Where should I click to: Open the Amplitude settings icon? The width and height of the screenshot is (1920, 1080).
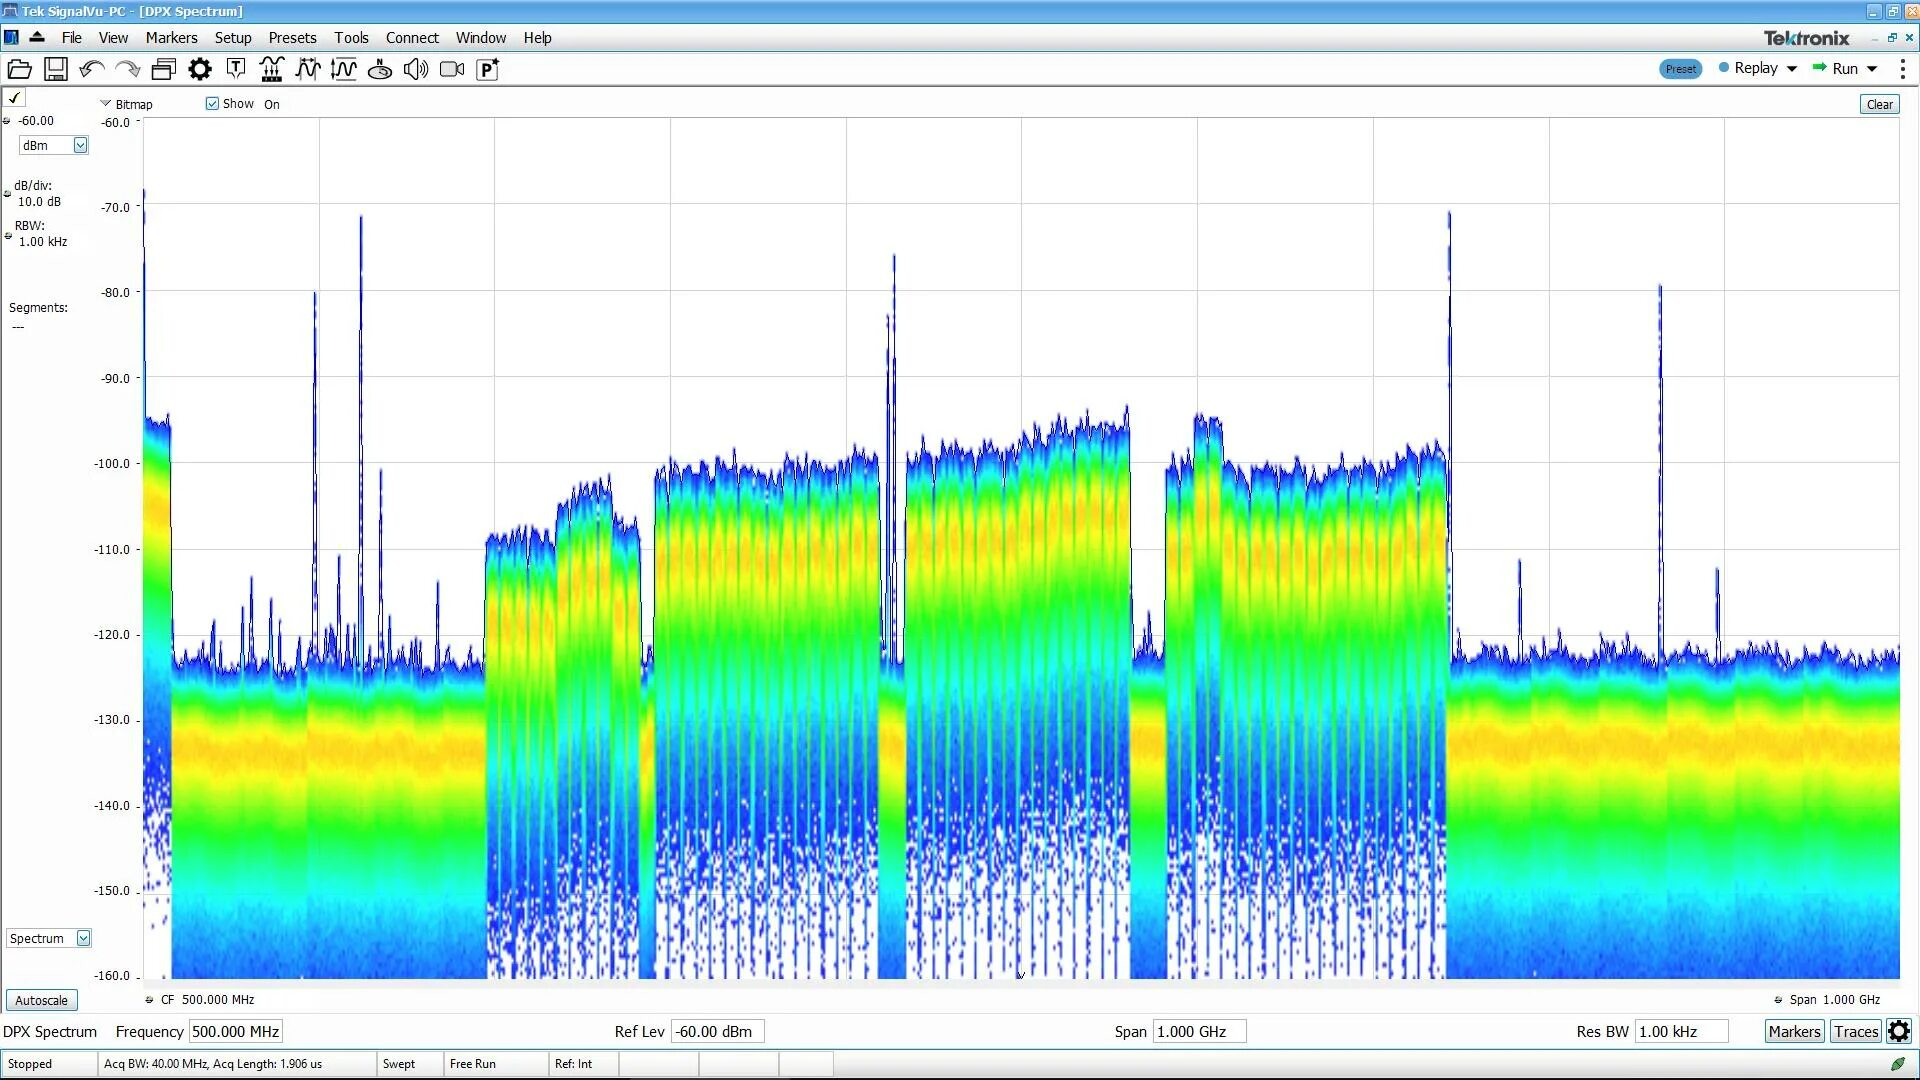[x=343, y=69]
